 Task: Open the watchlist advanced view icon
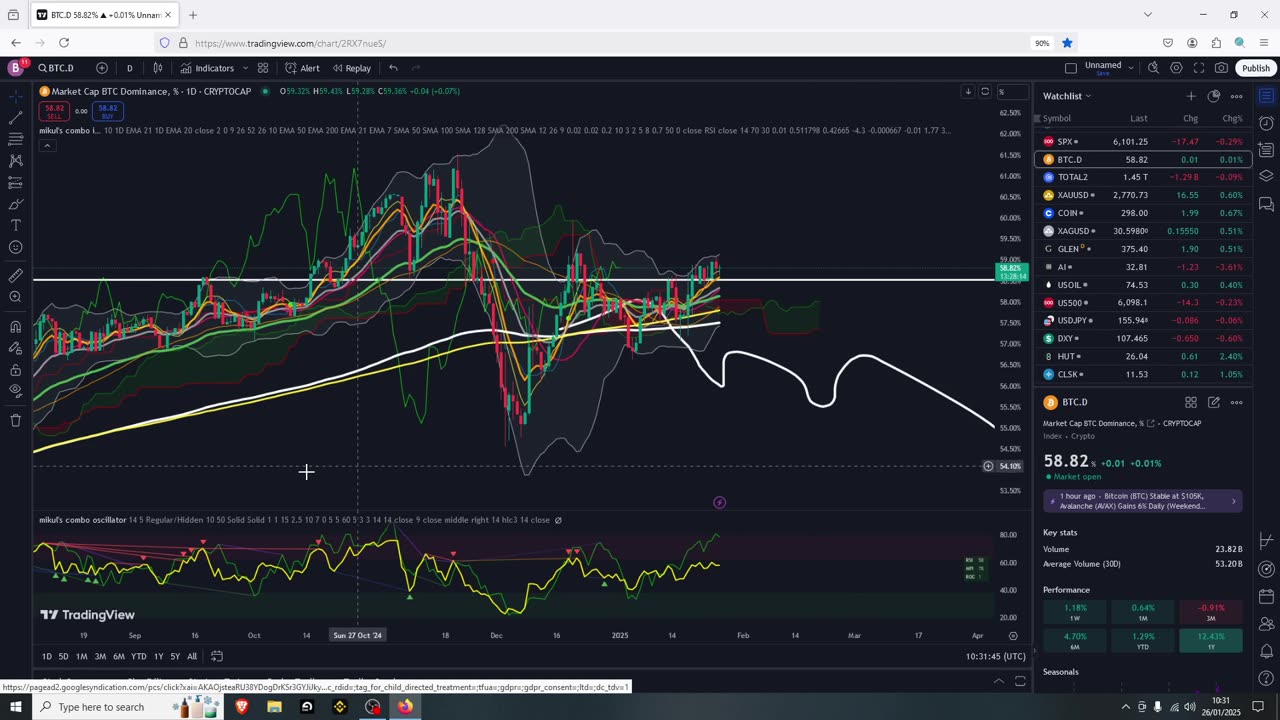1214,96
